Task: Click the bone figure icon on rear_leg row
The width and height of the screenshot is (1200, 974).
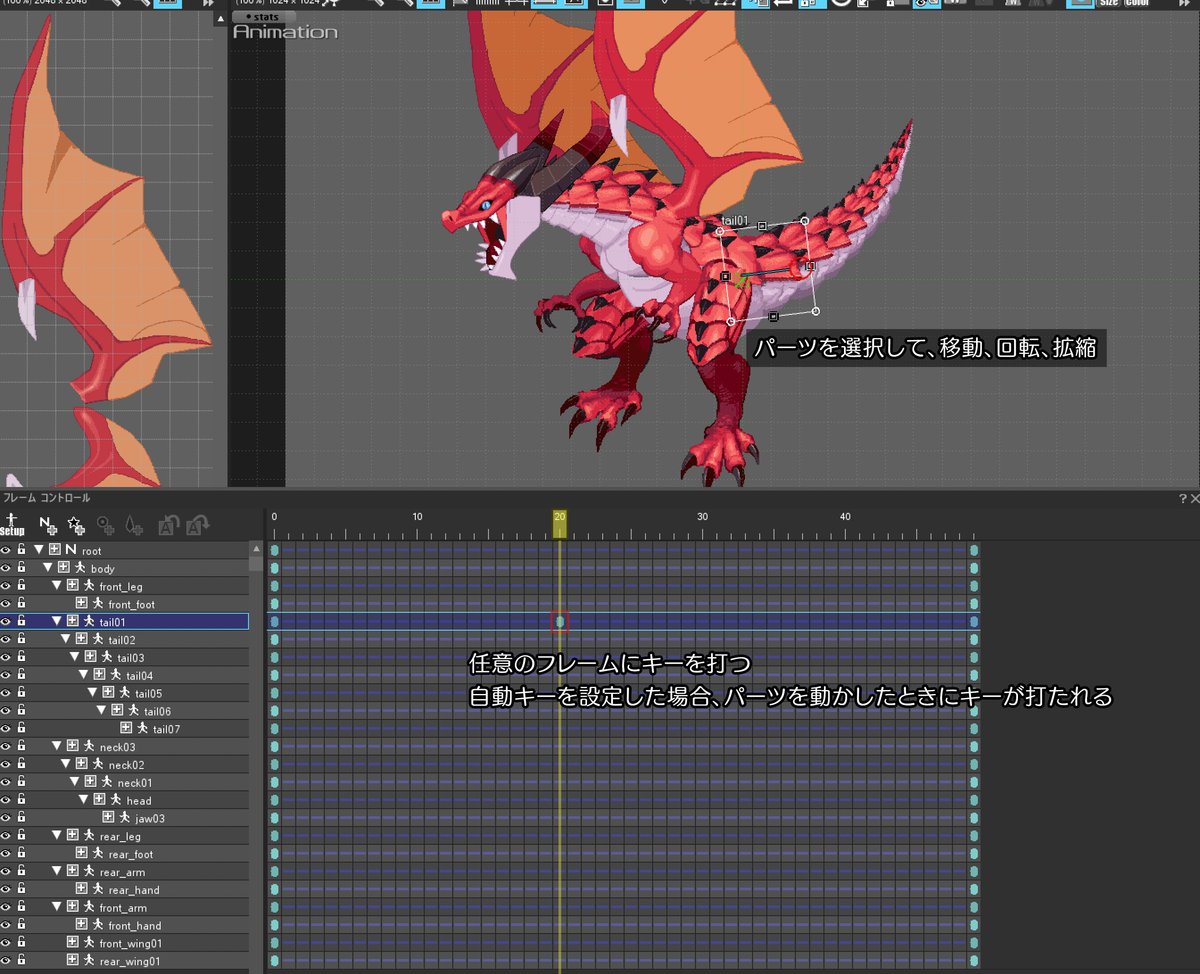Action: pyautogui.click(x=89, y=836)
